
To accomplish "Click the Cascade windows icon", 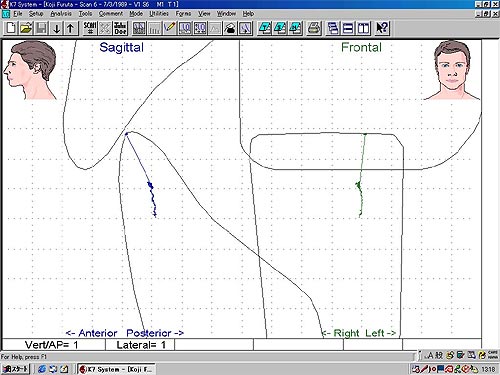I will point(333,28).
